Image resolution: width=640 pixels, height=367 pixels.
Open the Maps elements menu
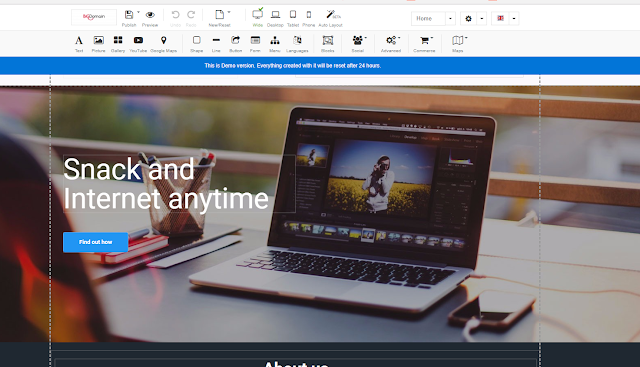(458, 40)
